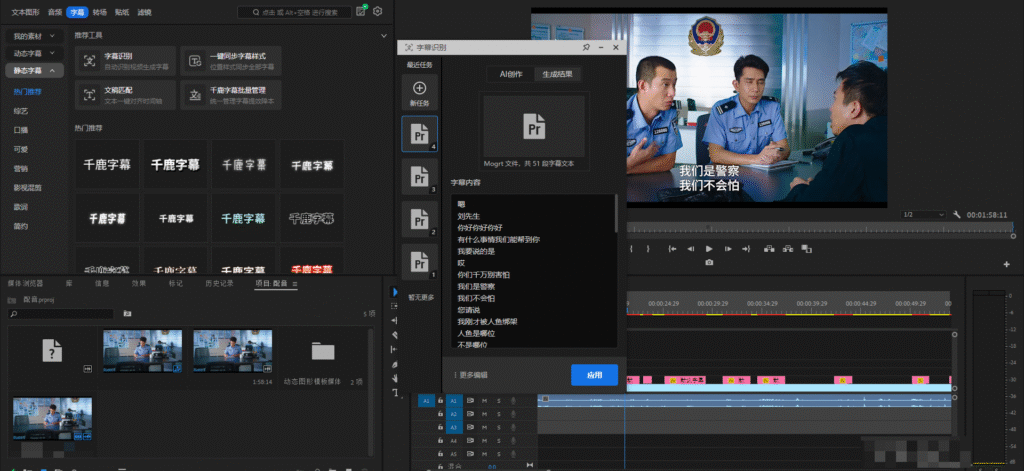This screenshot has height=471, width=1024.
Task: Pin the 字幕识别 dialog window
Action: pos(585,47)
